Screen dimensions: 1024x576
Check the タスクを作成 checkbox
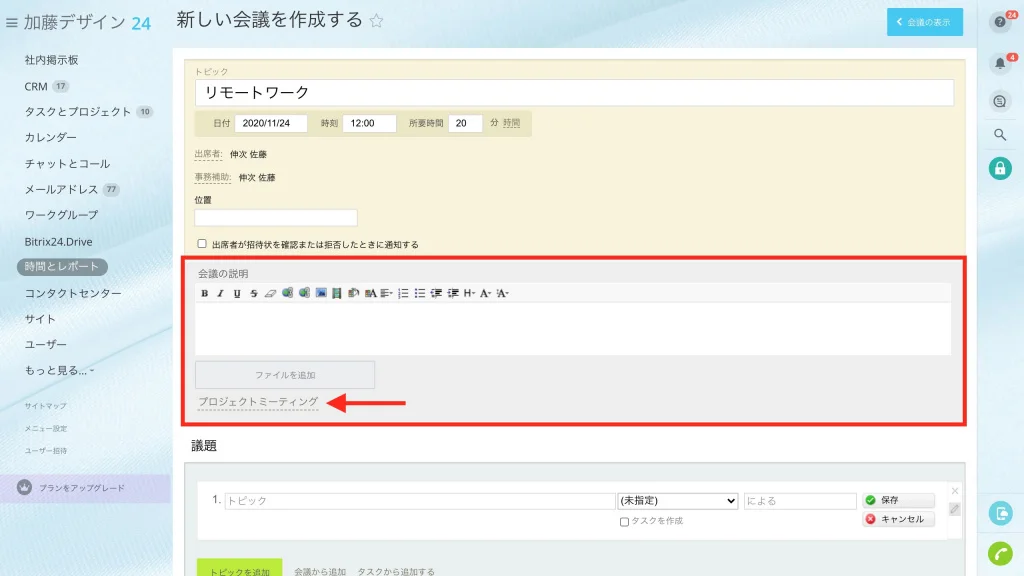coord(624,521)
